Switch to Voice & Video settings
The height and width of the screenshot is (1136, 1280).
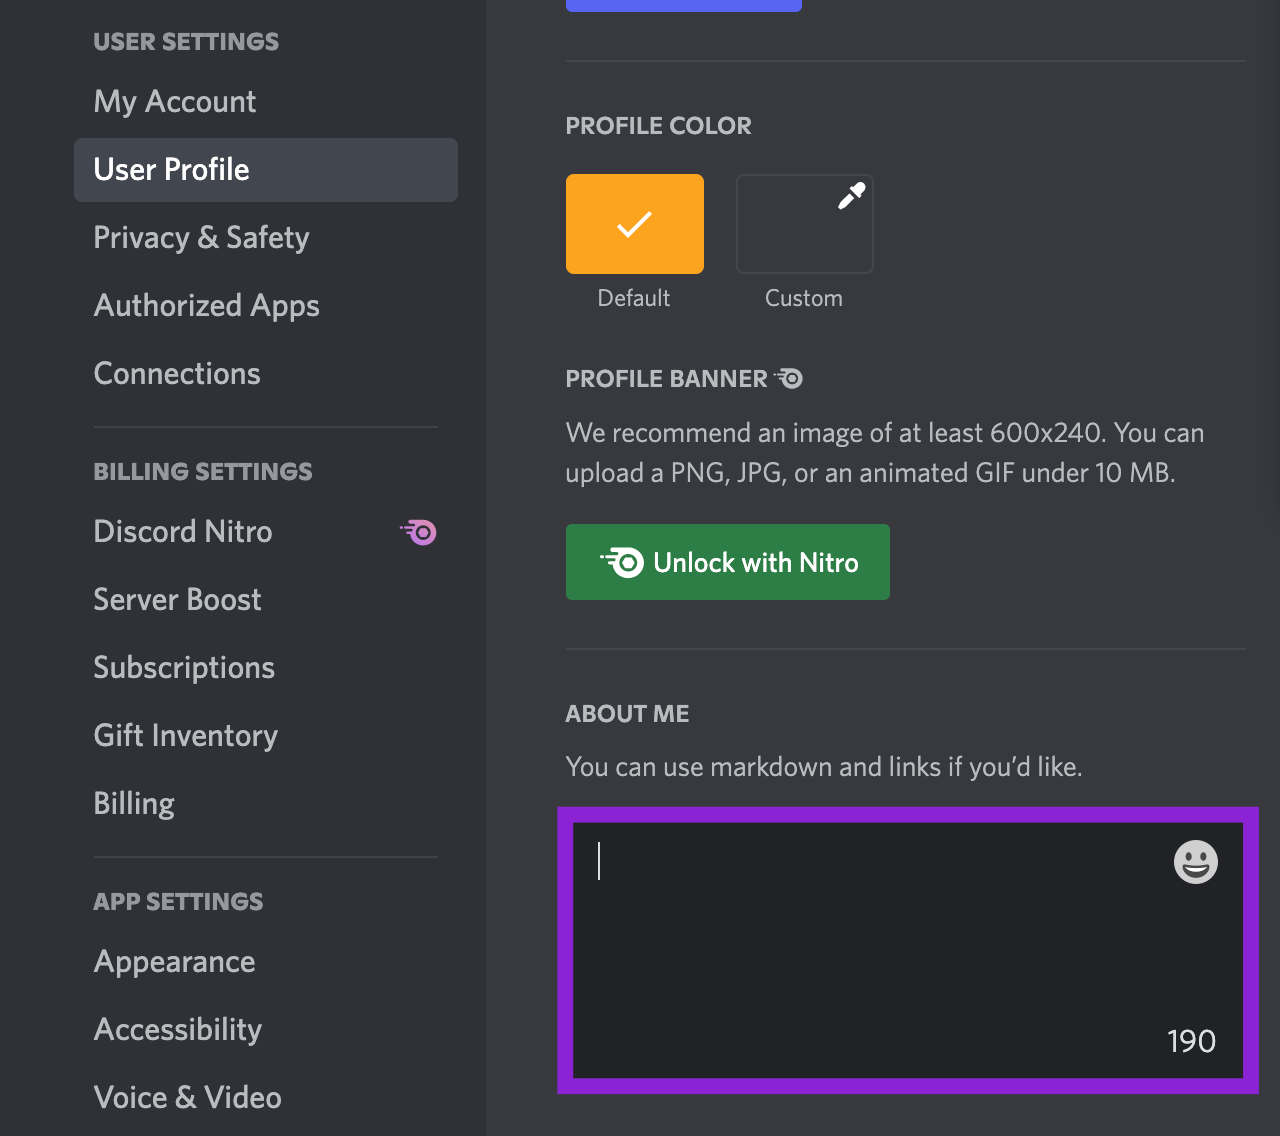click(187, 1098)
